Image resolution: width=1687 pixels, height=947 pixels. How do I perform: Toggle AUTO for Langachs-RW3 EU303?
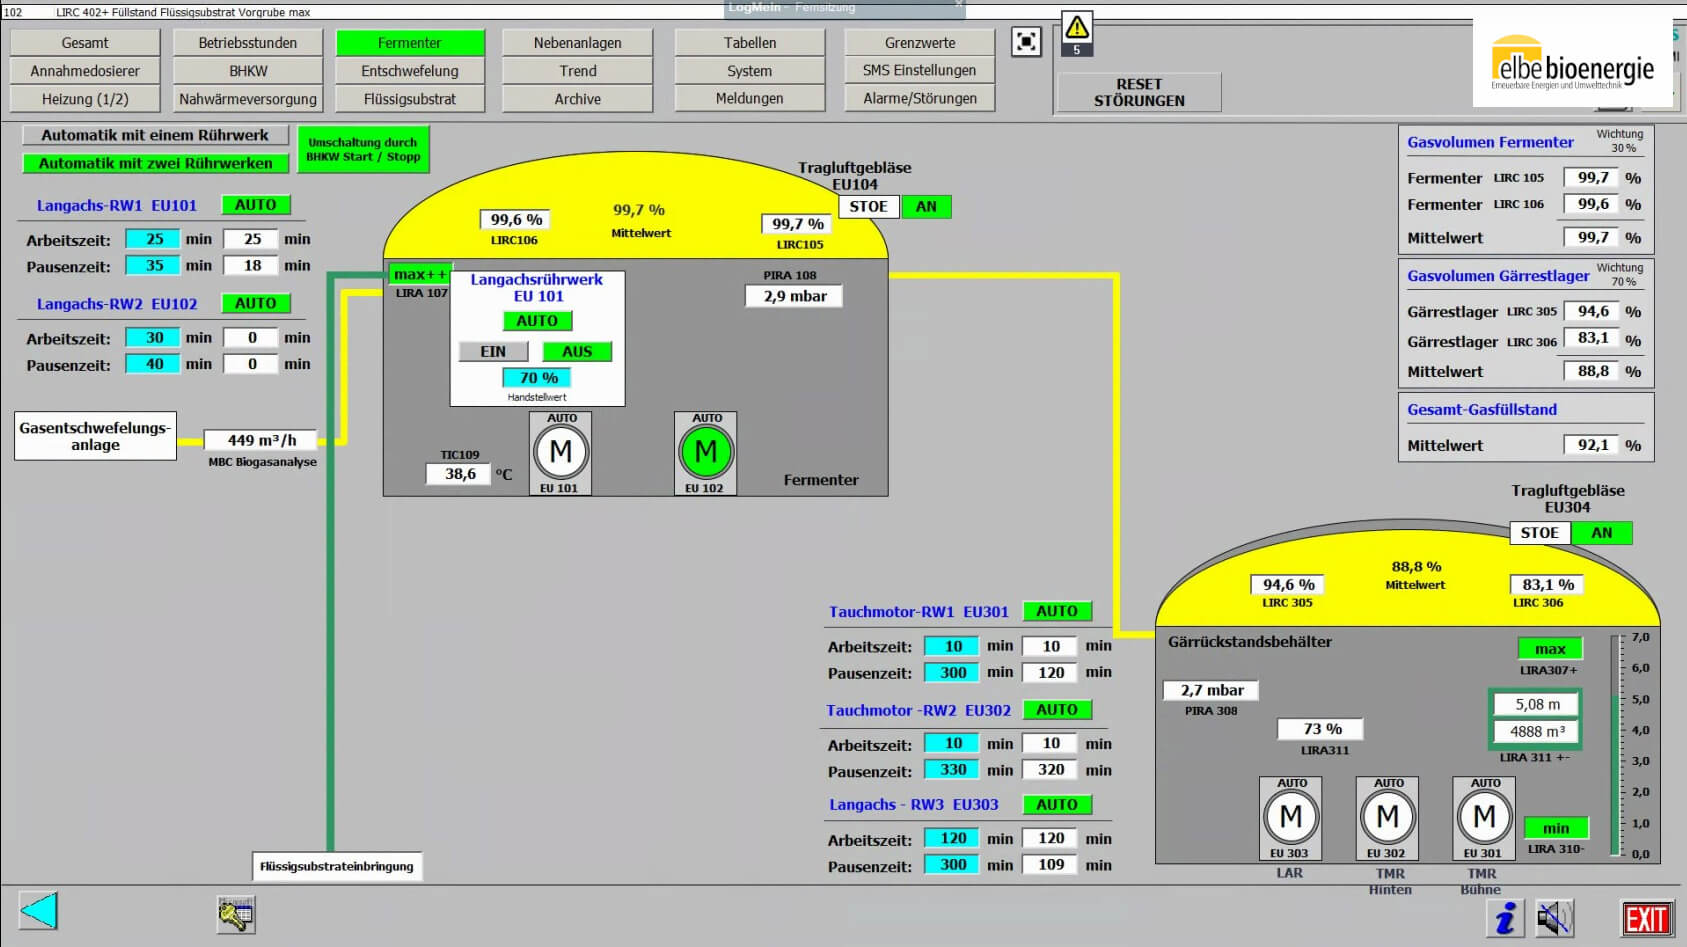(x=1057, y=805)
